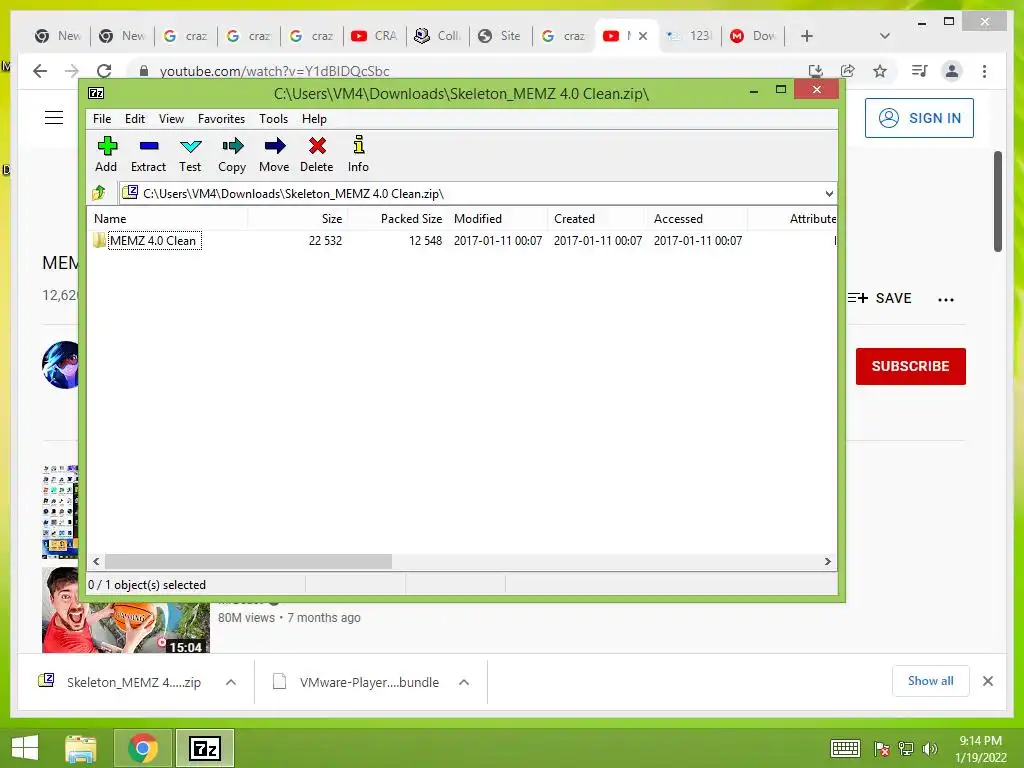Viewport: 1024px width, 768px height.
Task: Sort by the Modified column header
Action: 498,219
